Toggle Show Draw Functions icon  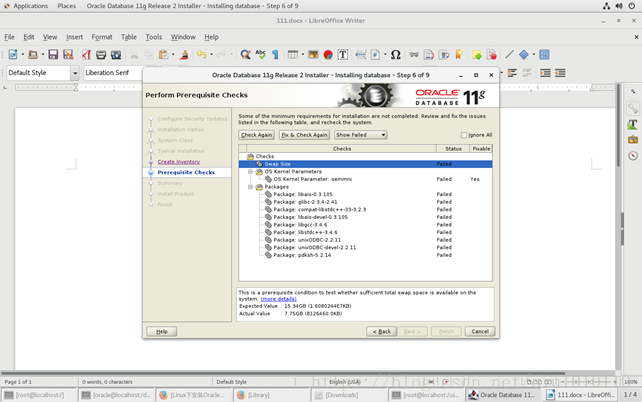[x=544, y=54]
